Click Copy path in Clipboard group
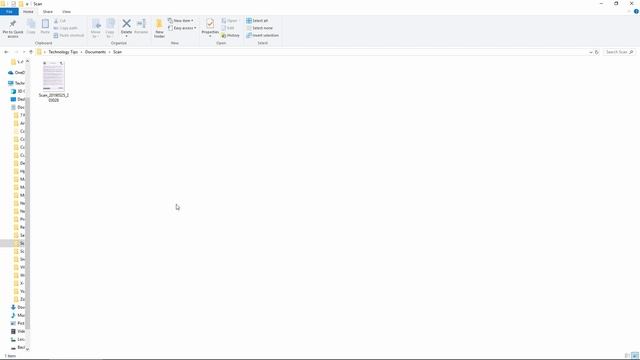Screen dimensions: 640x360 coord(66,28)
